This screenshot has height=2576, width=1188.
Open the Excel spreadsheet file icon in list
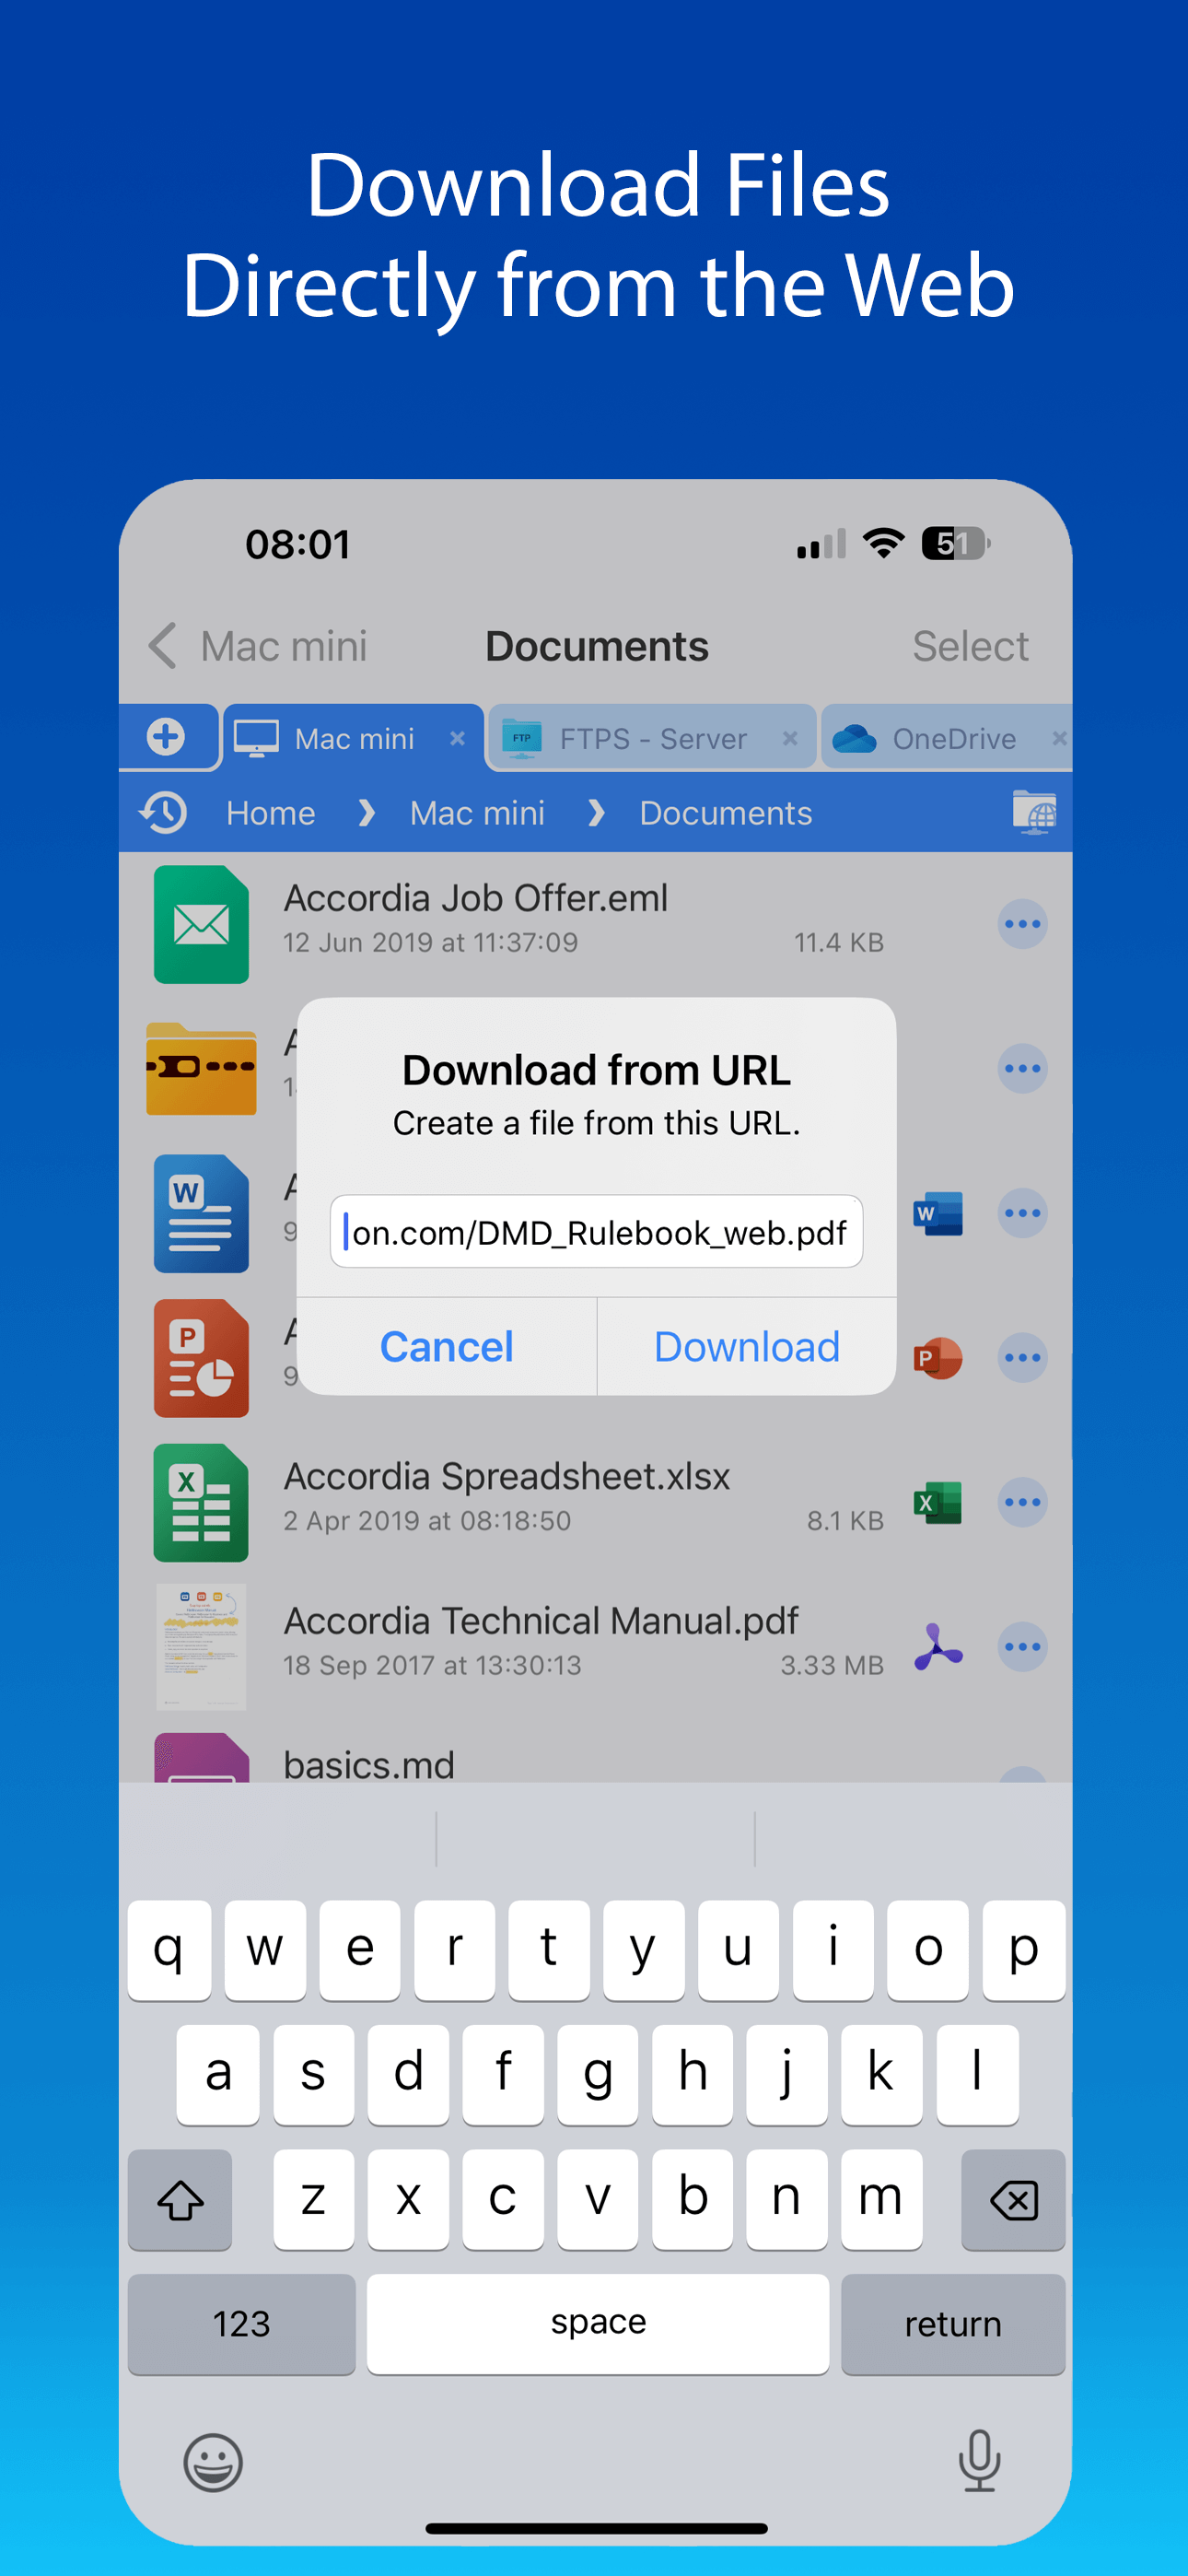(201, 1502)
